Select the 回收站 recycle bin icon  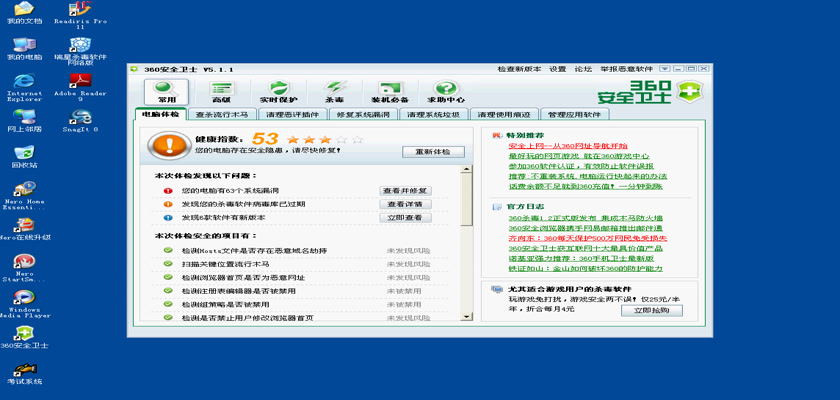24,156
